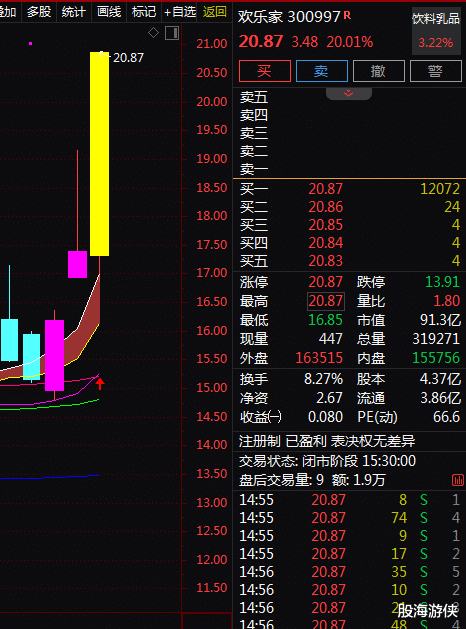Open the 饮料乳品 sector tag

[x=436, y=18]
